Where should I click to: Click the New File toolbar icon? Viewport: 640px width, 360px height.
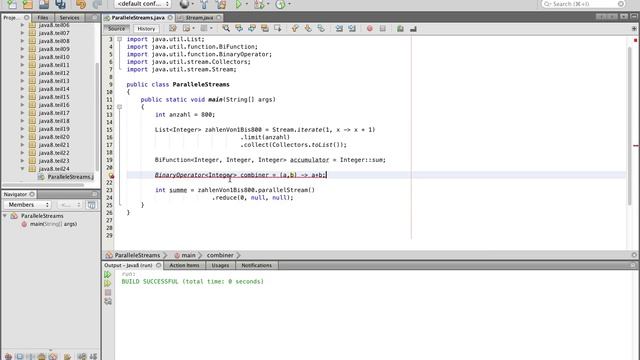12,4
